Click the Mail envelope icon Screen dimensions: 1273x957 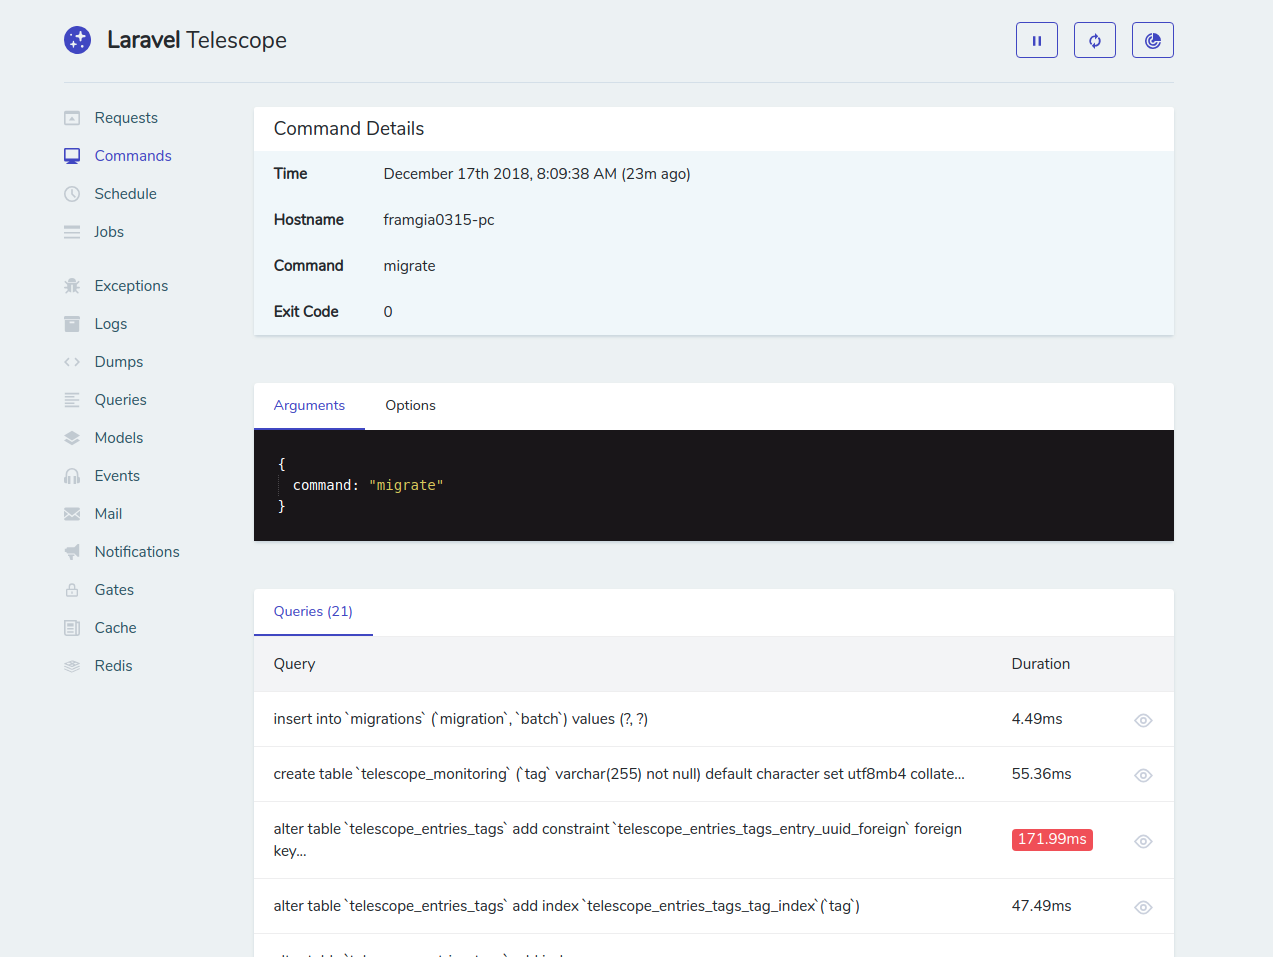72,514
